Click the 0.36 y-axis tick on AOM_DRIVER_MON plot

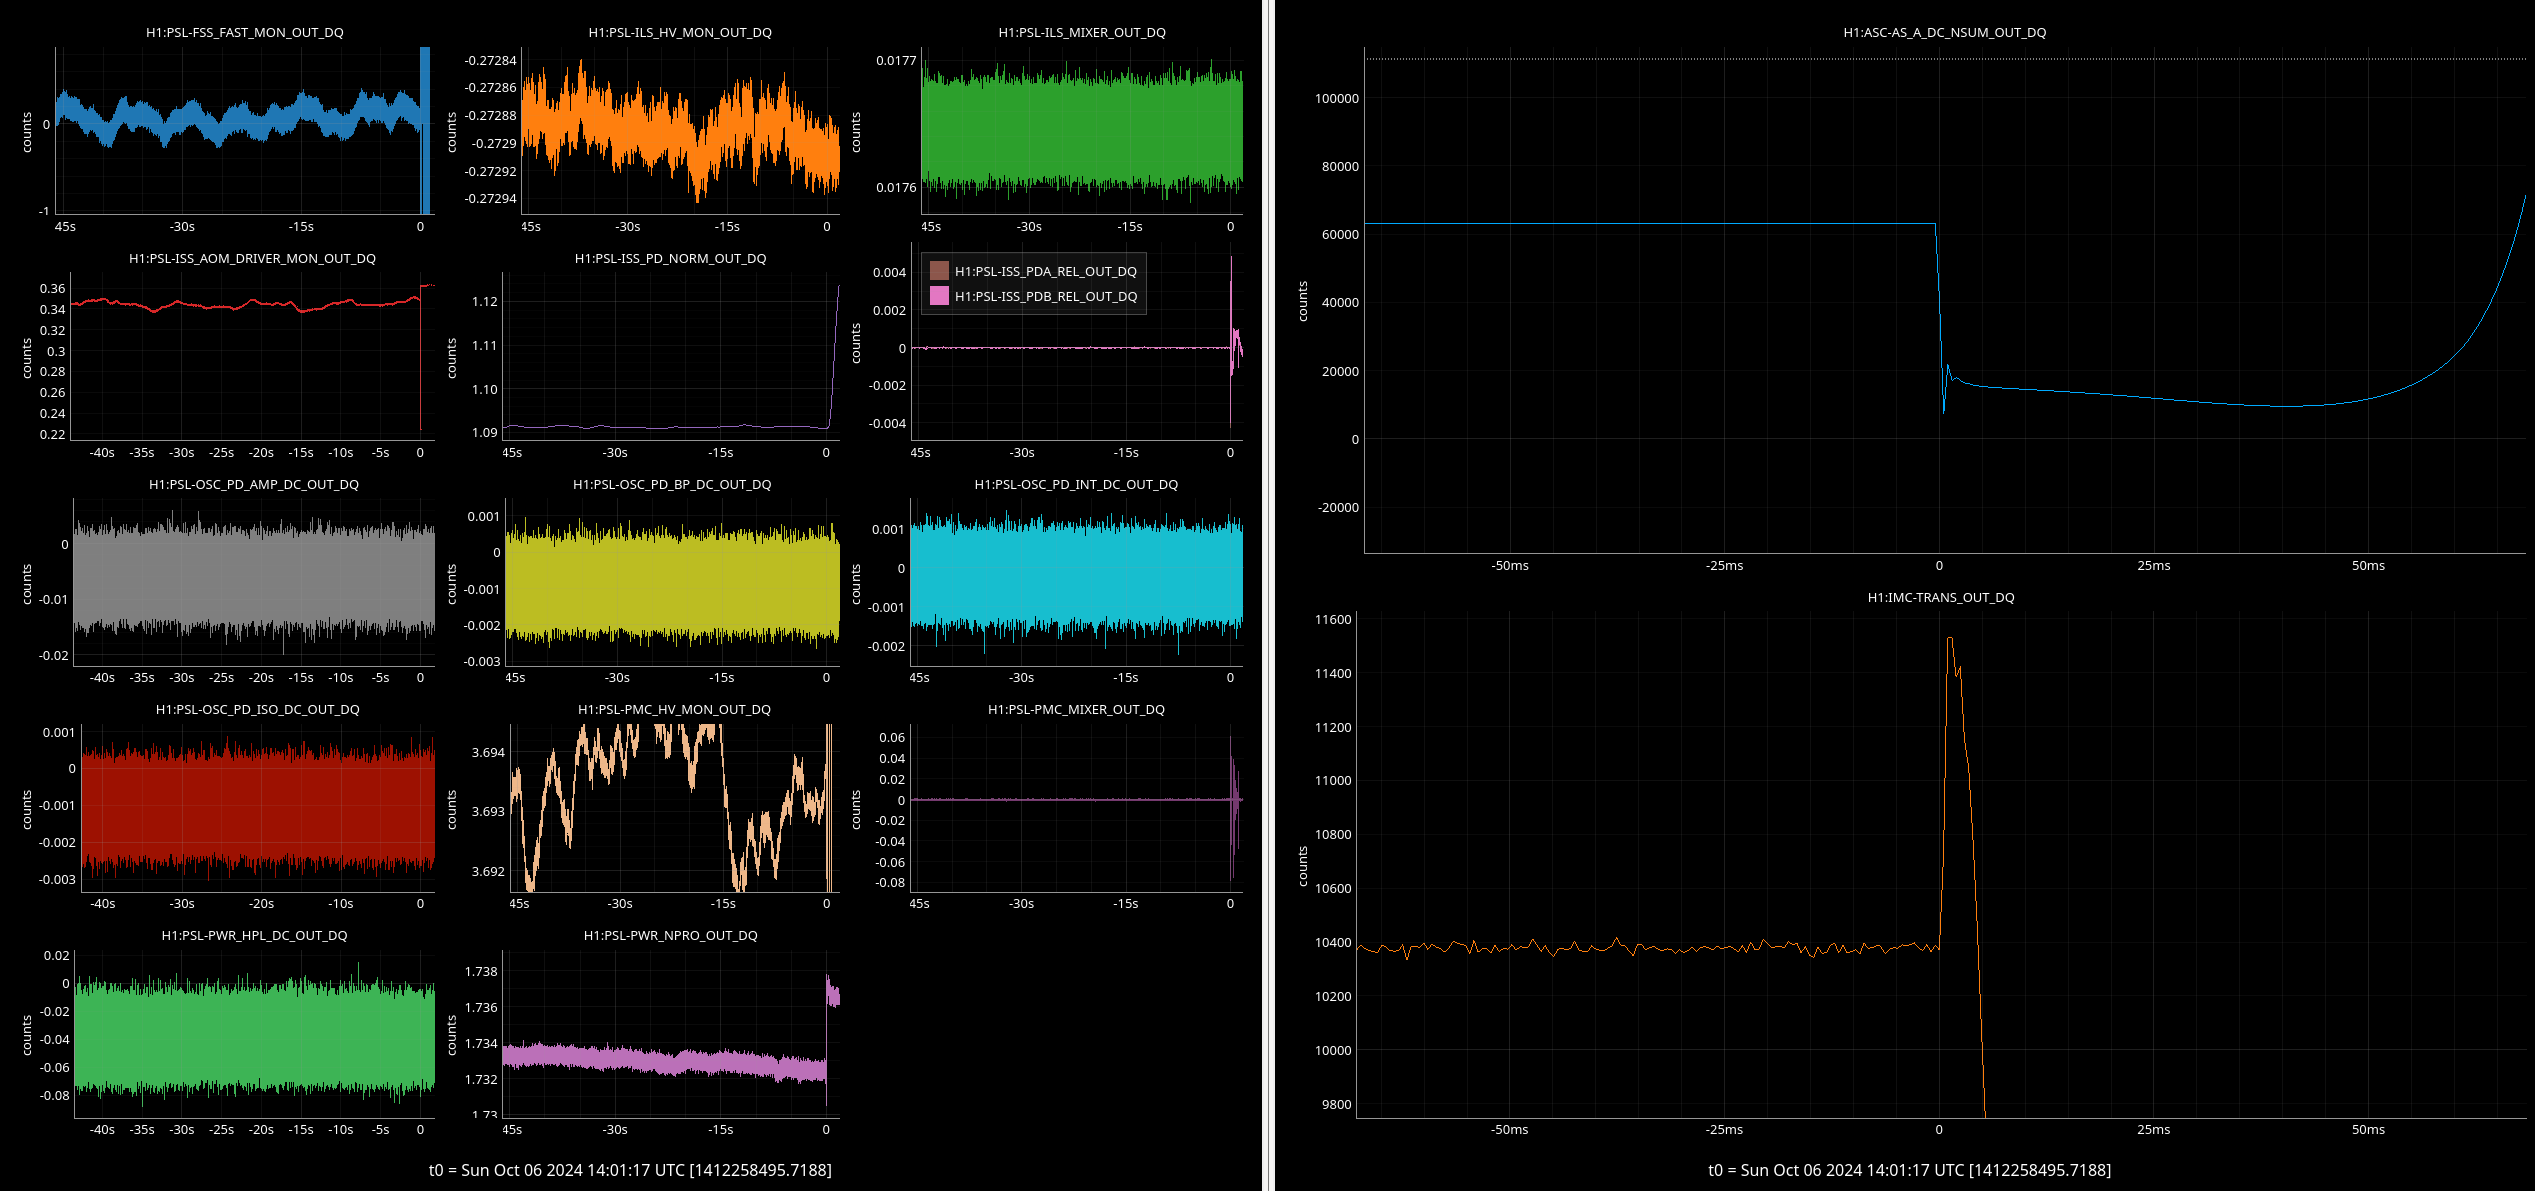click(x=52, y=288)
